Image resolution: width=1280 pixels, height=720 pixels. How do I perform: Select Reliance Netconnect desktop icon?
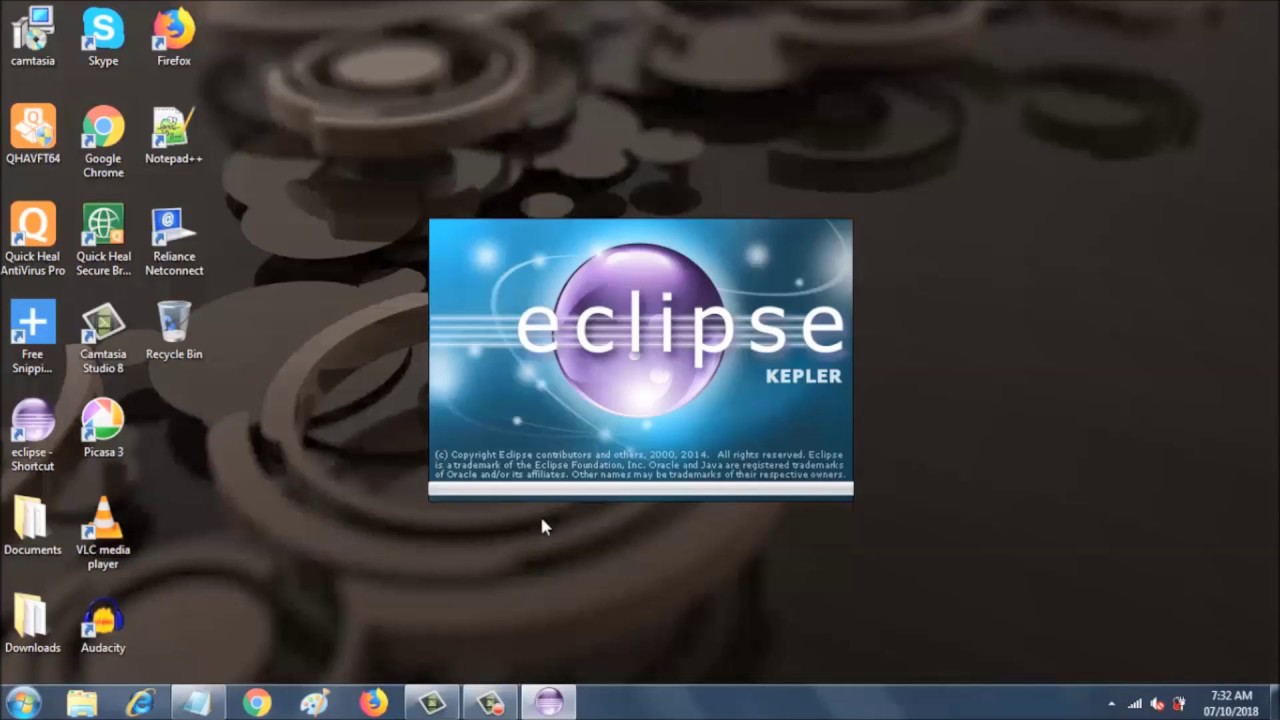(x=174, y=240)
